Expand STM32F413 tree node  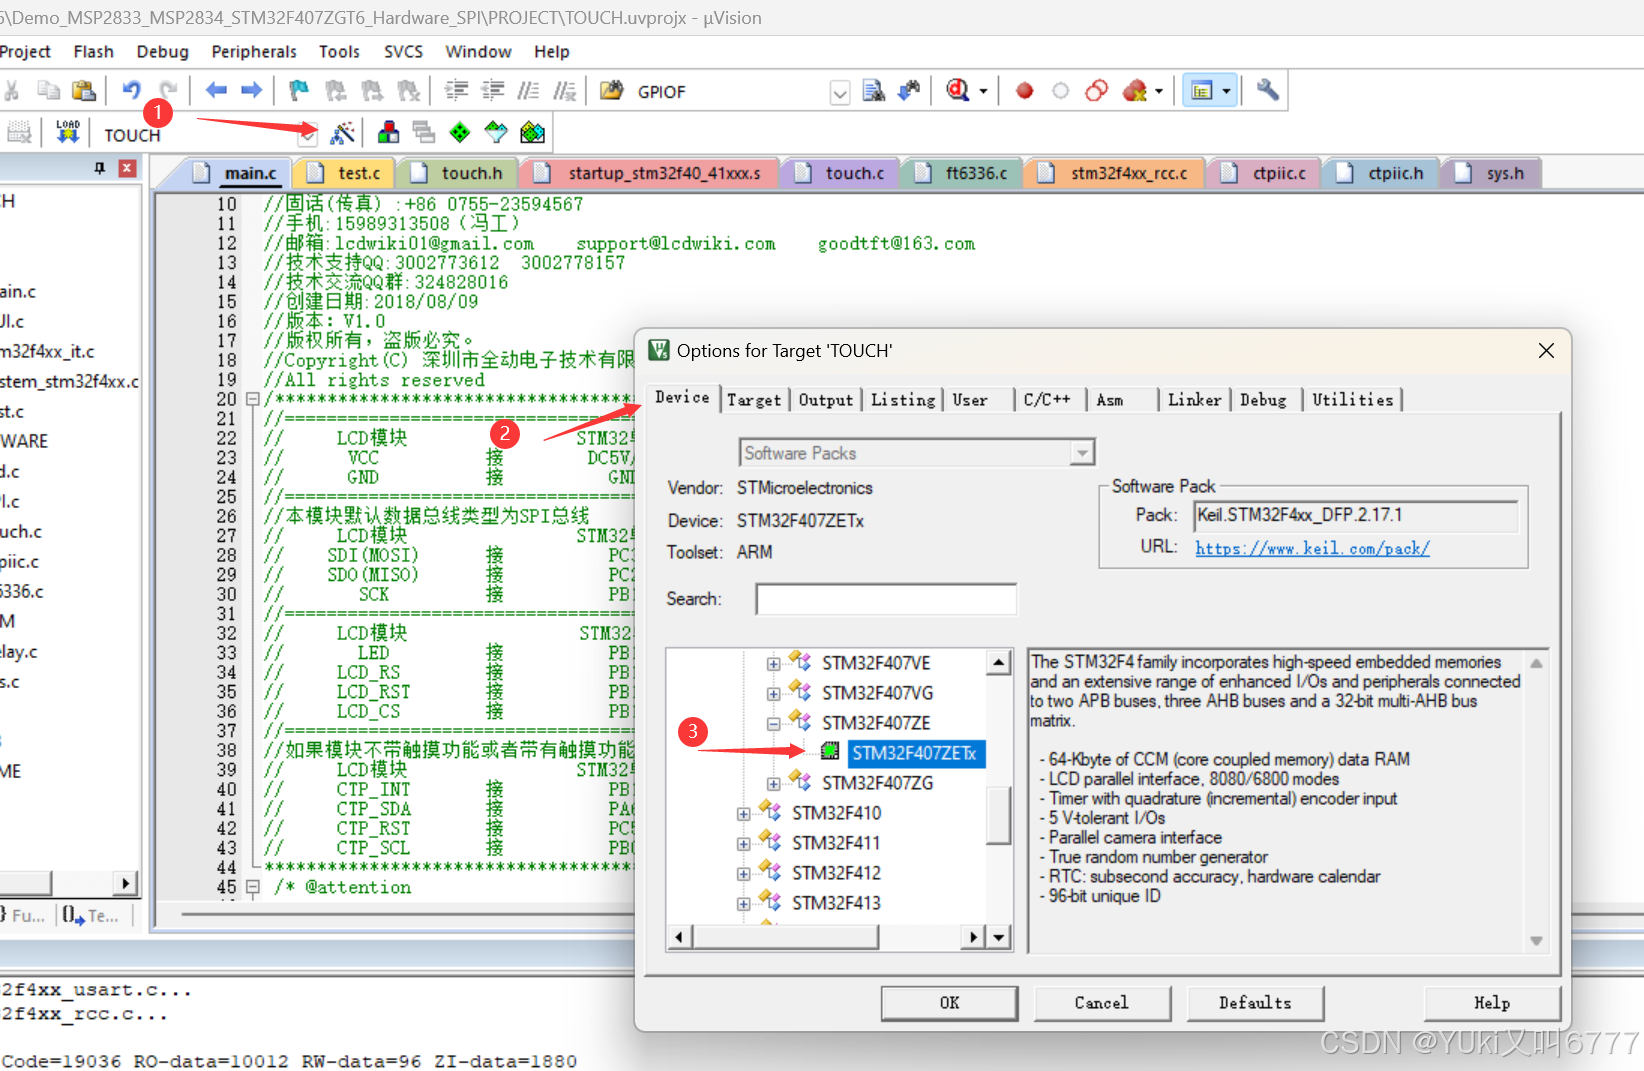coord(743,904)
